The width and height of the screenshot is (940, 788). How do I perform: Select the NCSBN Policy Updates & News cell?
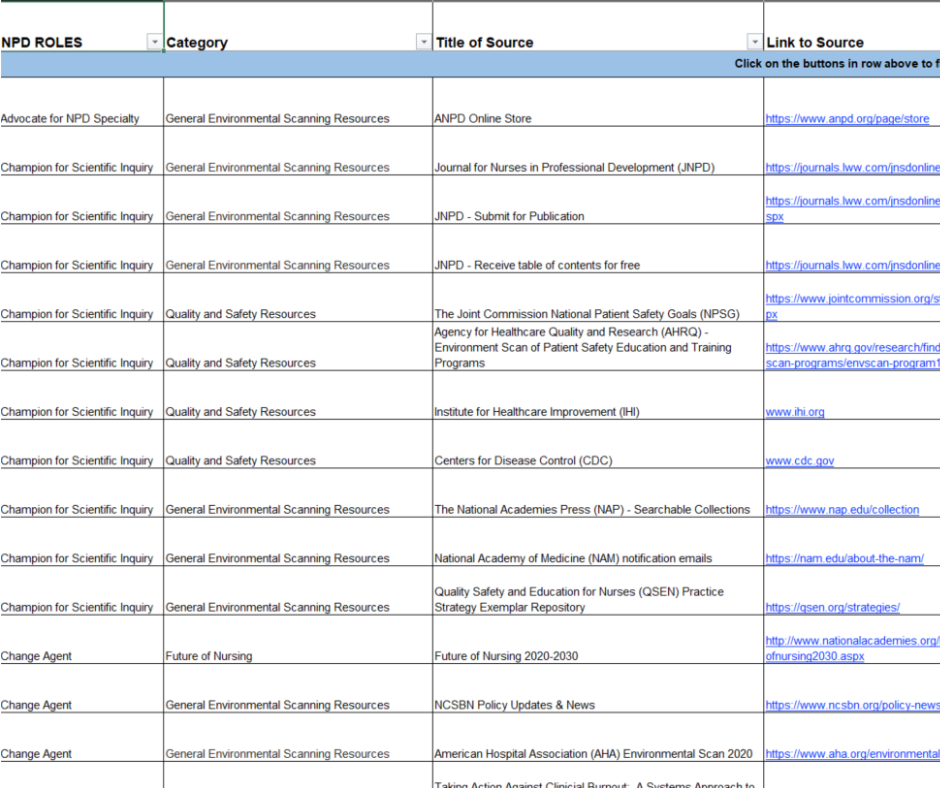[598, 688]
